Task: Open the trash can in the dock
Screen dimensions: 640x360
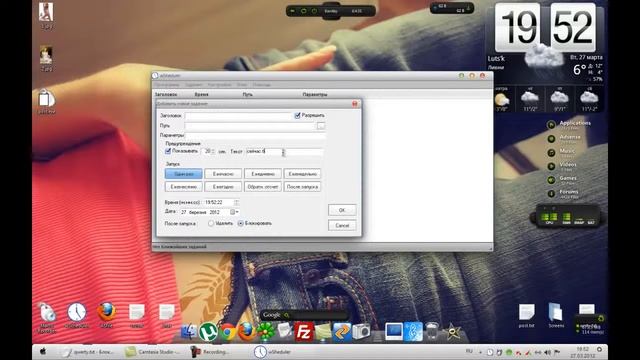Action: click(x=432, y=331)
